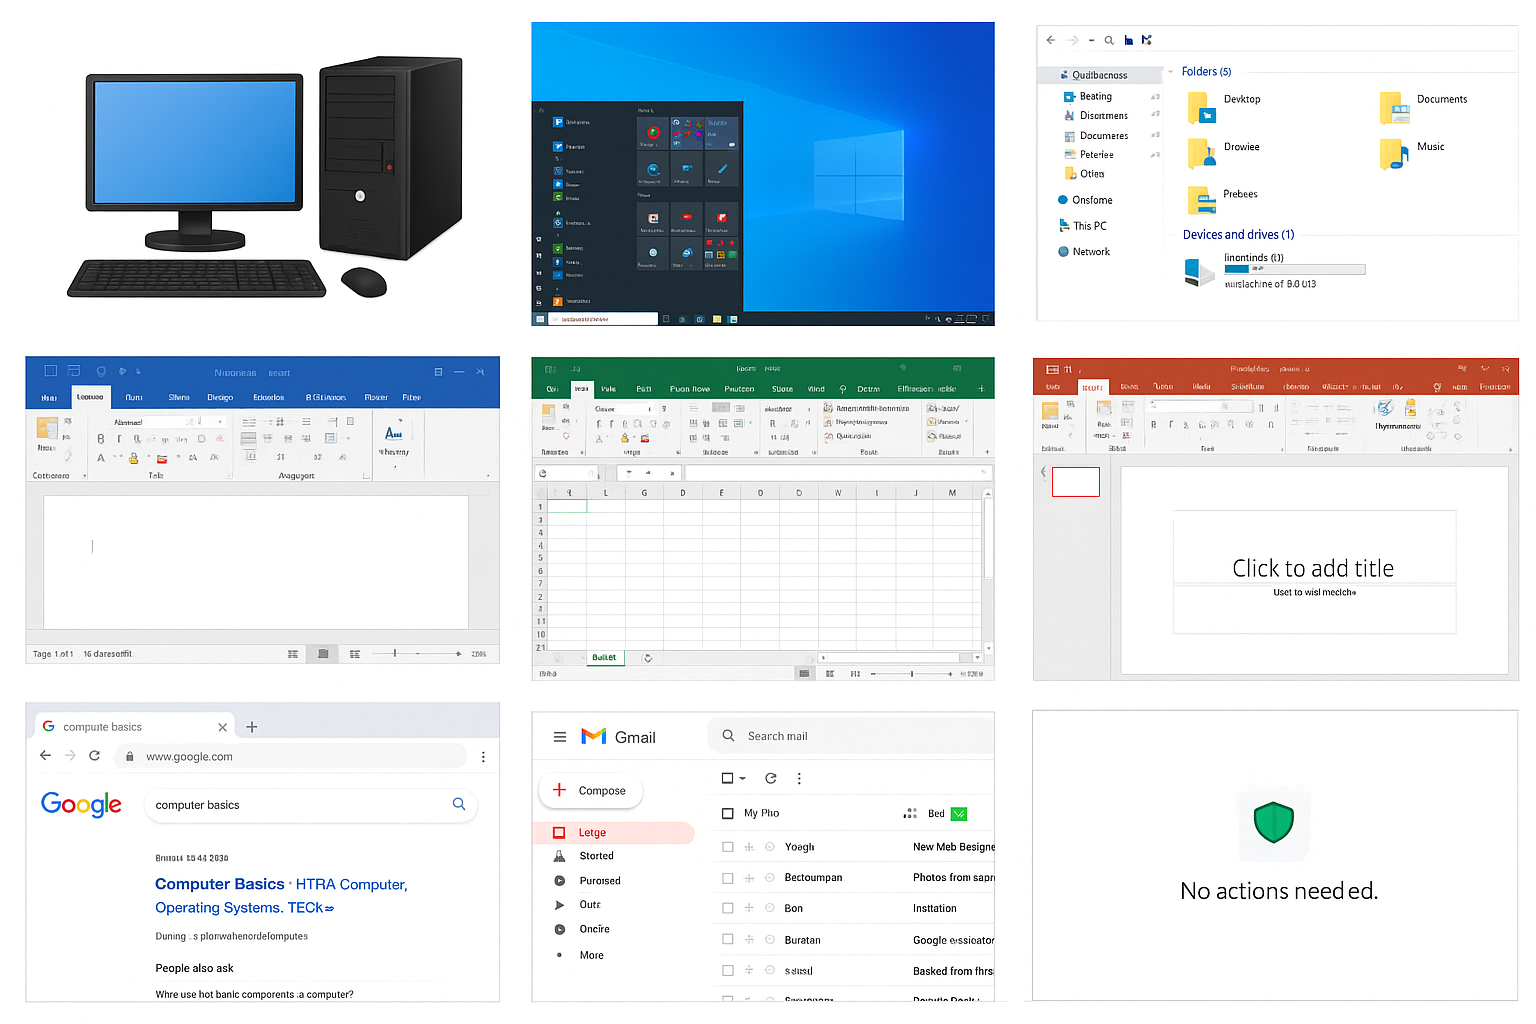Click the zoom slider in Word status bar
Viewport: 1536px width, 1024px height.
(x=395, y=653)
